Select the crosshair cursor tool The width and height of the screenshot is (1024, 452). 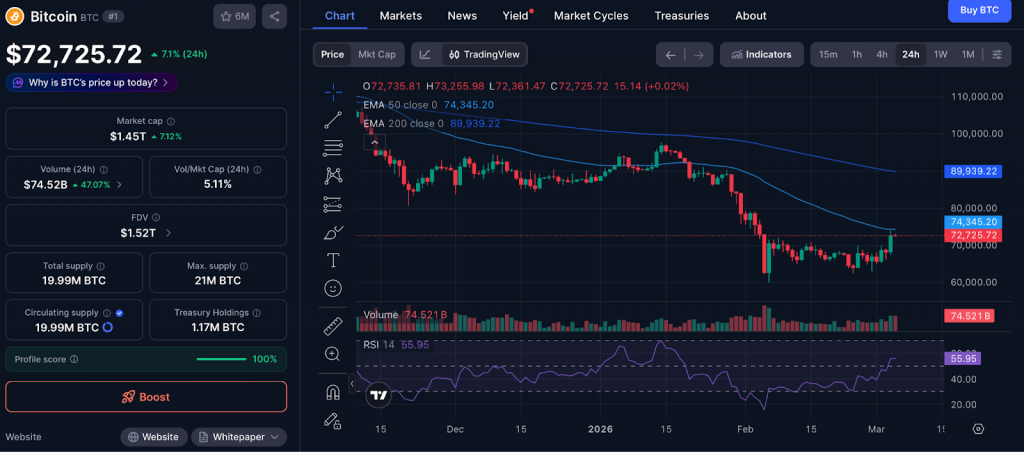pyautogui.click(x=333, y=91)
